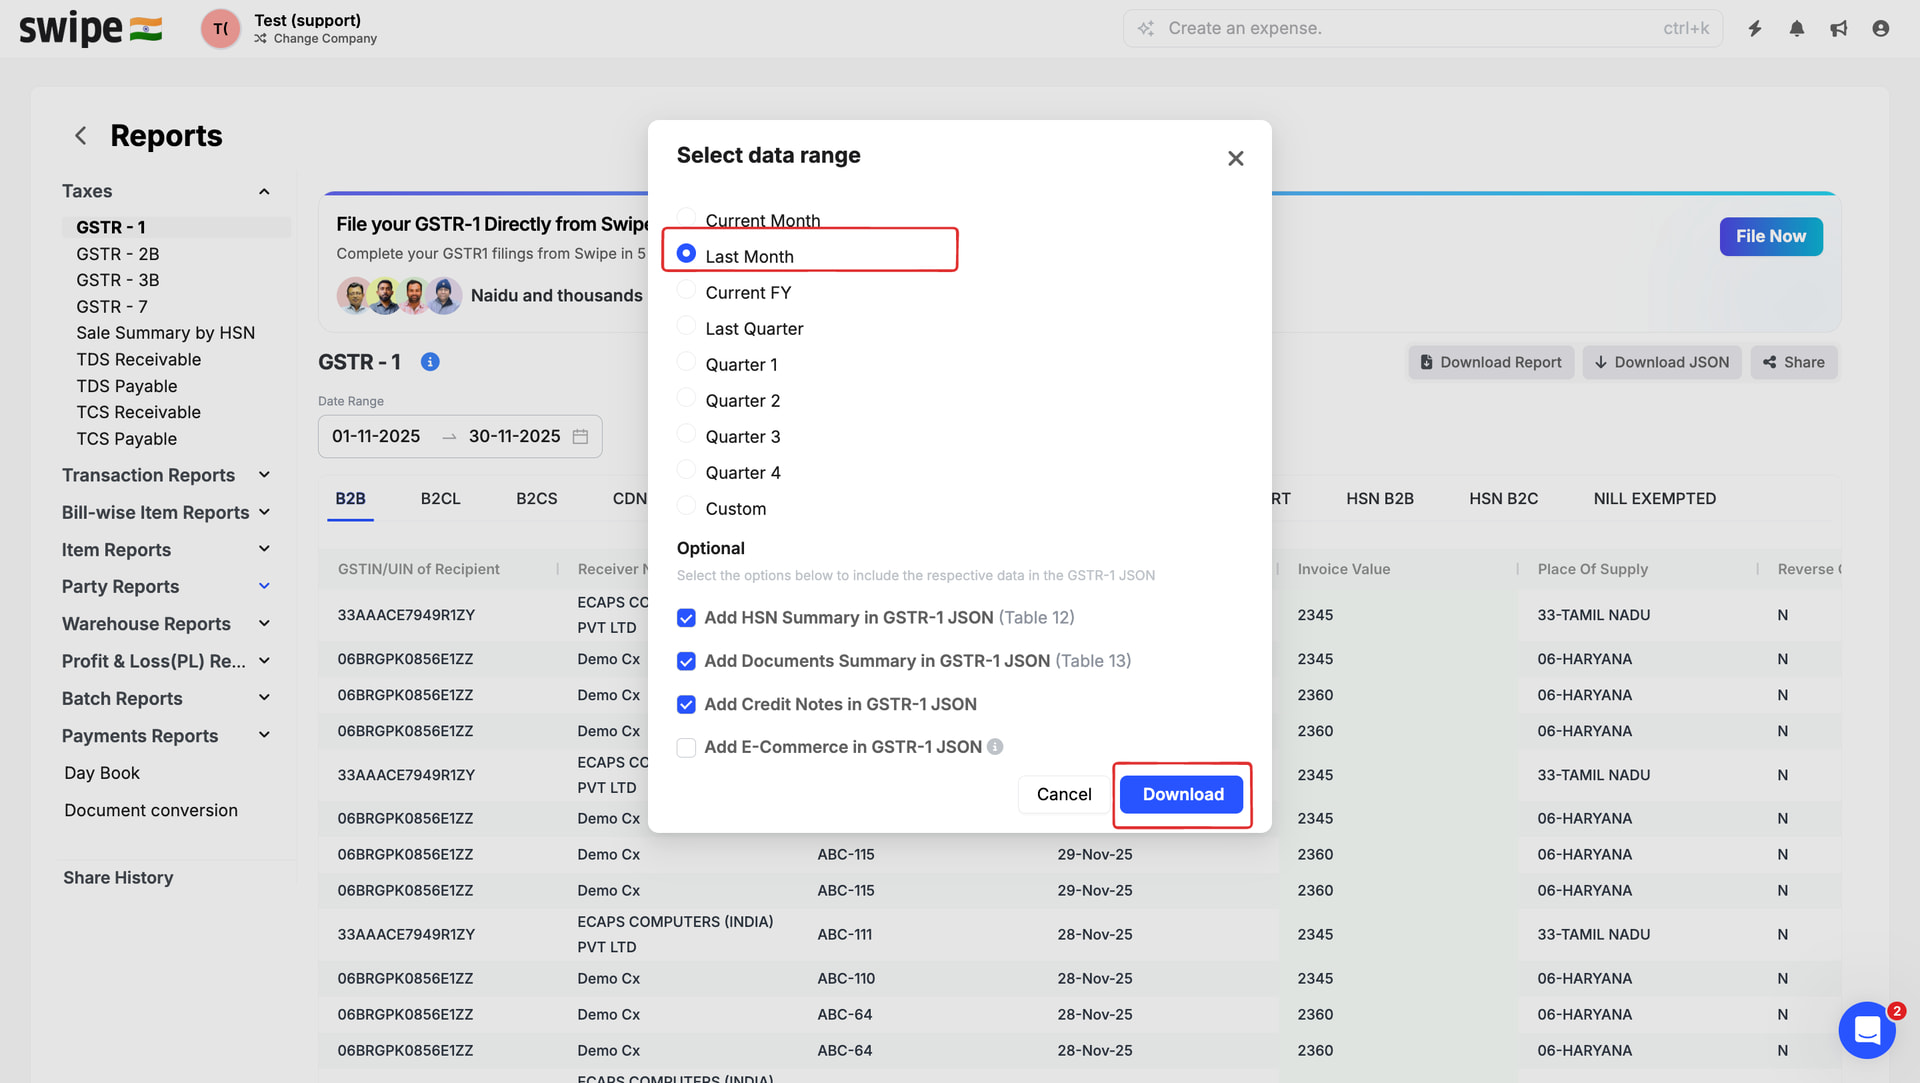This screenshot has width=1920, height=1083.
Task: Collapse the Taxes section chevron
Action: (264, 191)
